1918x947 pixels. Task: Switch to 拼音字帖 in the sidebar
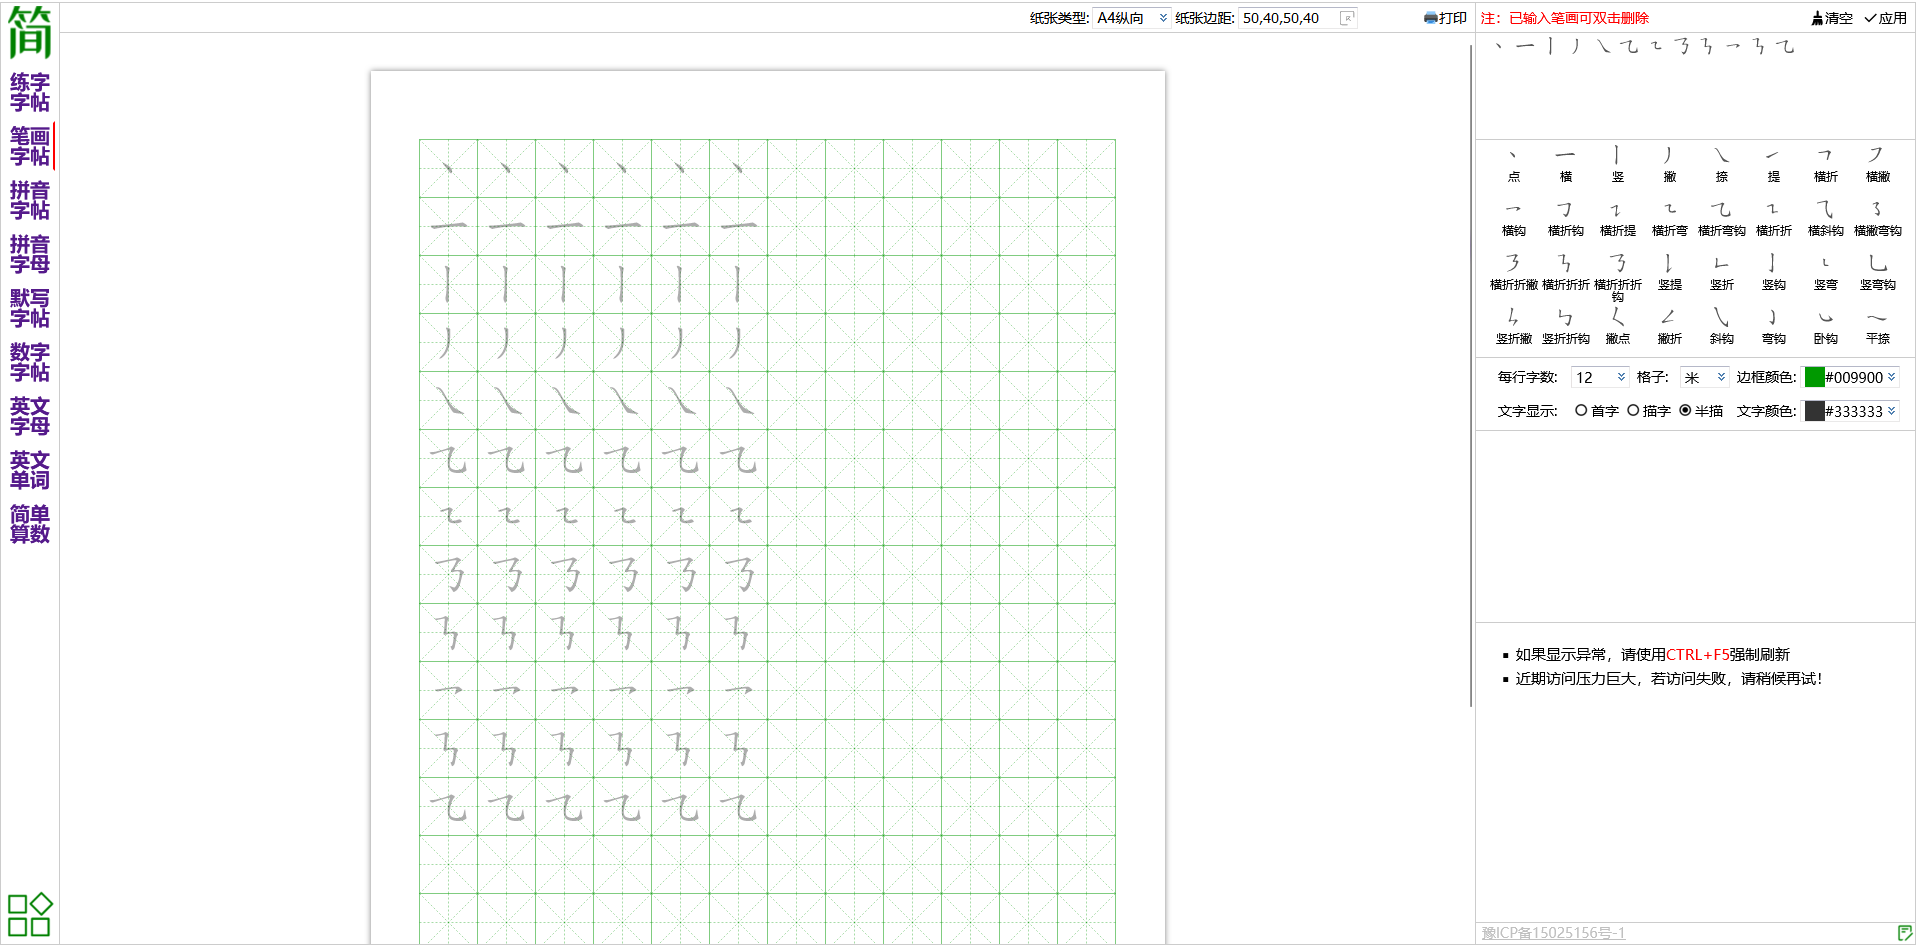click(30, 200)
